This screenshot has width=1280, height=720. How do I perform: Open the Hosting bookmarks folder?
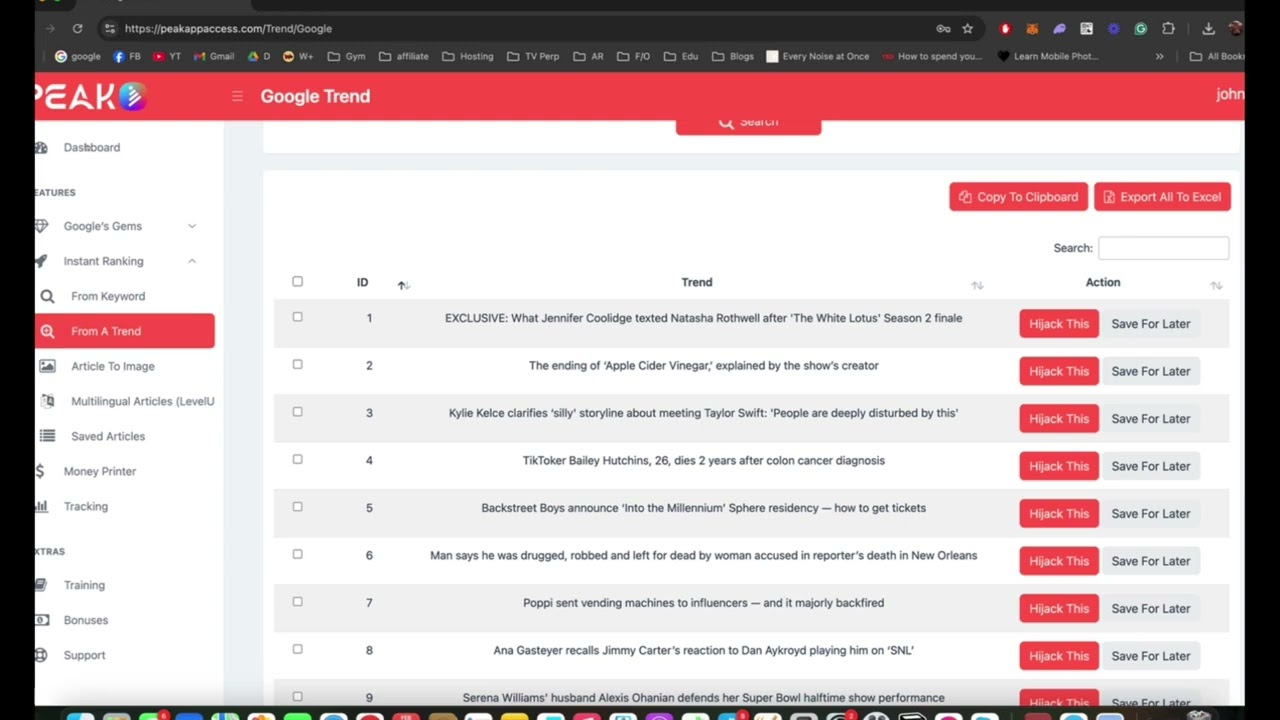point(468,57)
